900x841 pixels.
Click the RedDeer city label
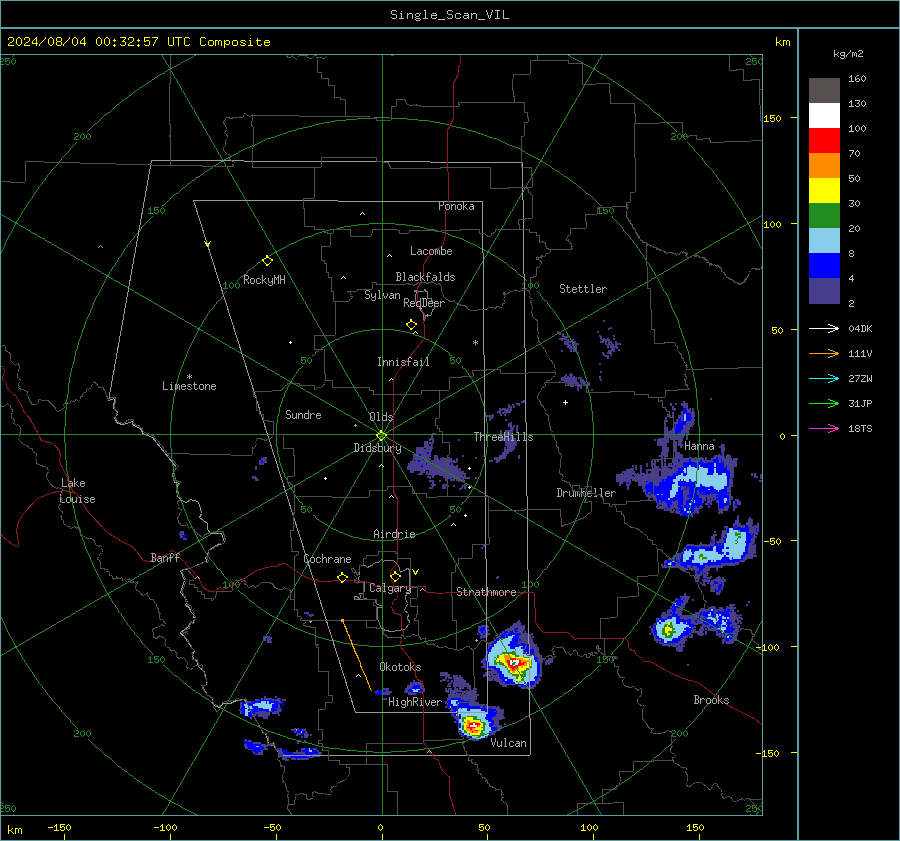424,303
